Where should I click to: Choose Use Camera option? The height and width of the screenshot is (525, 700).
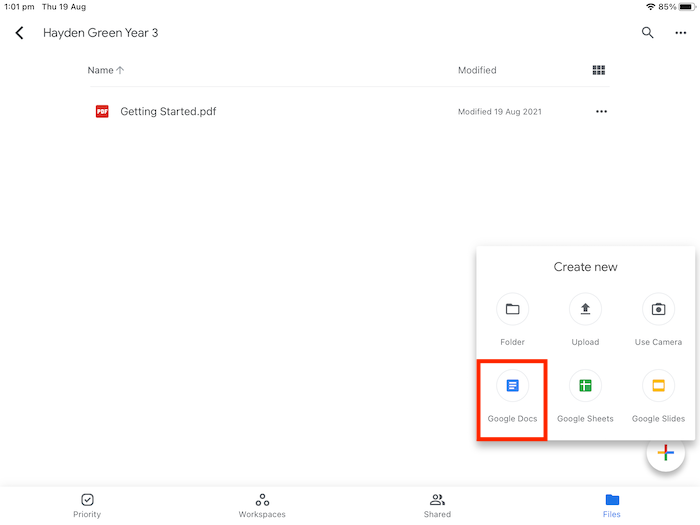pos(658,310)
